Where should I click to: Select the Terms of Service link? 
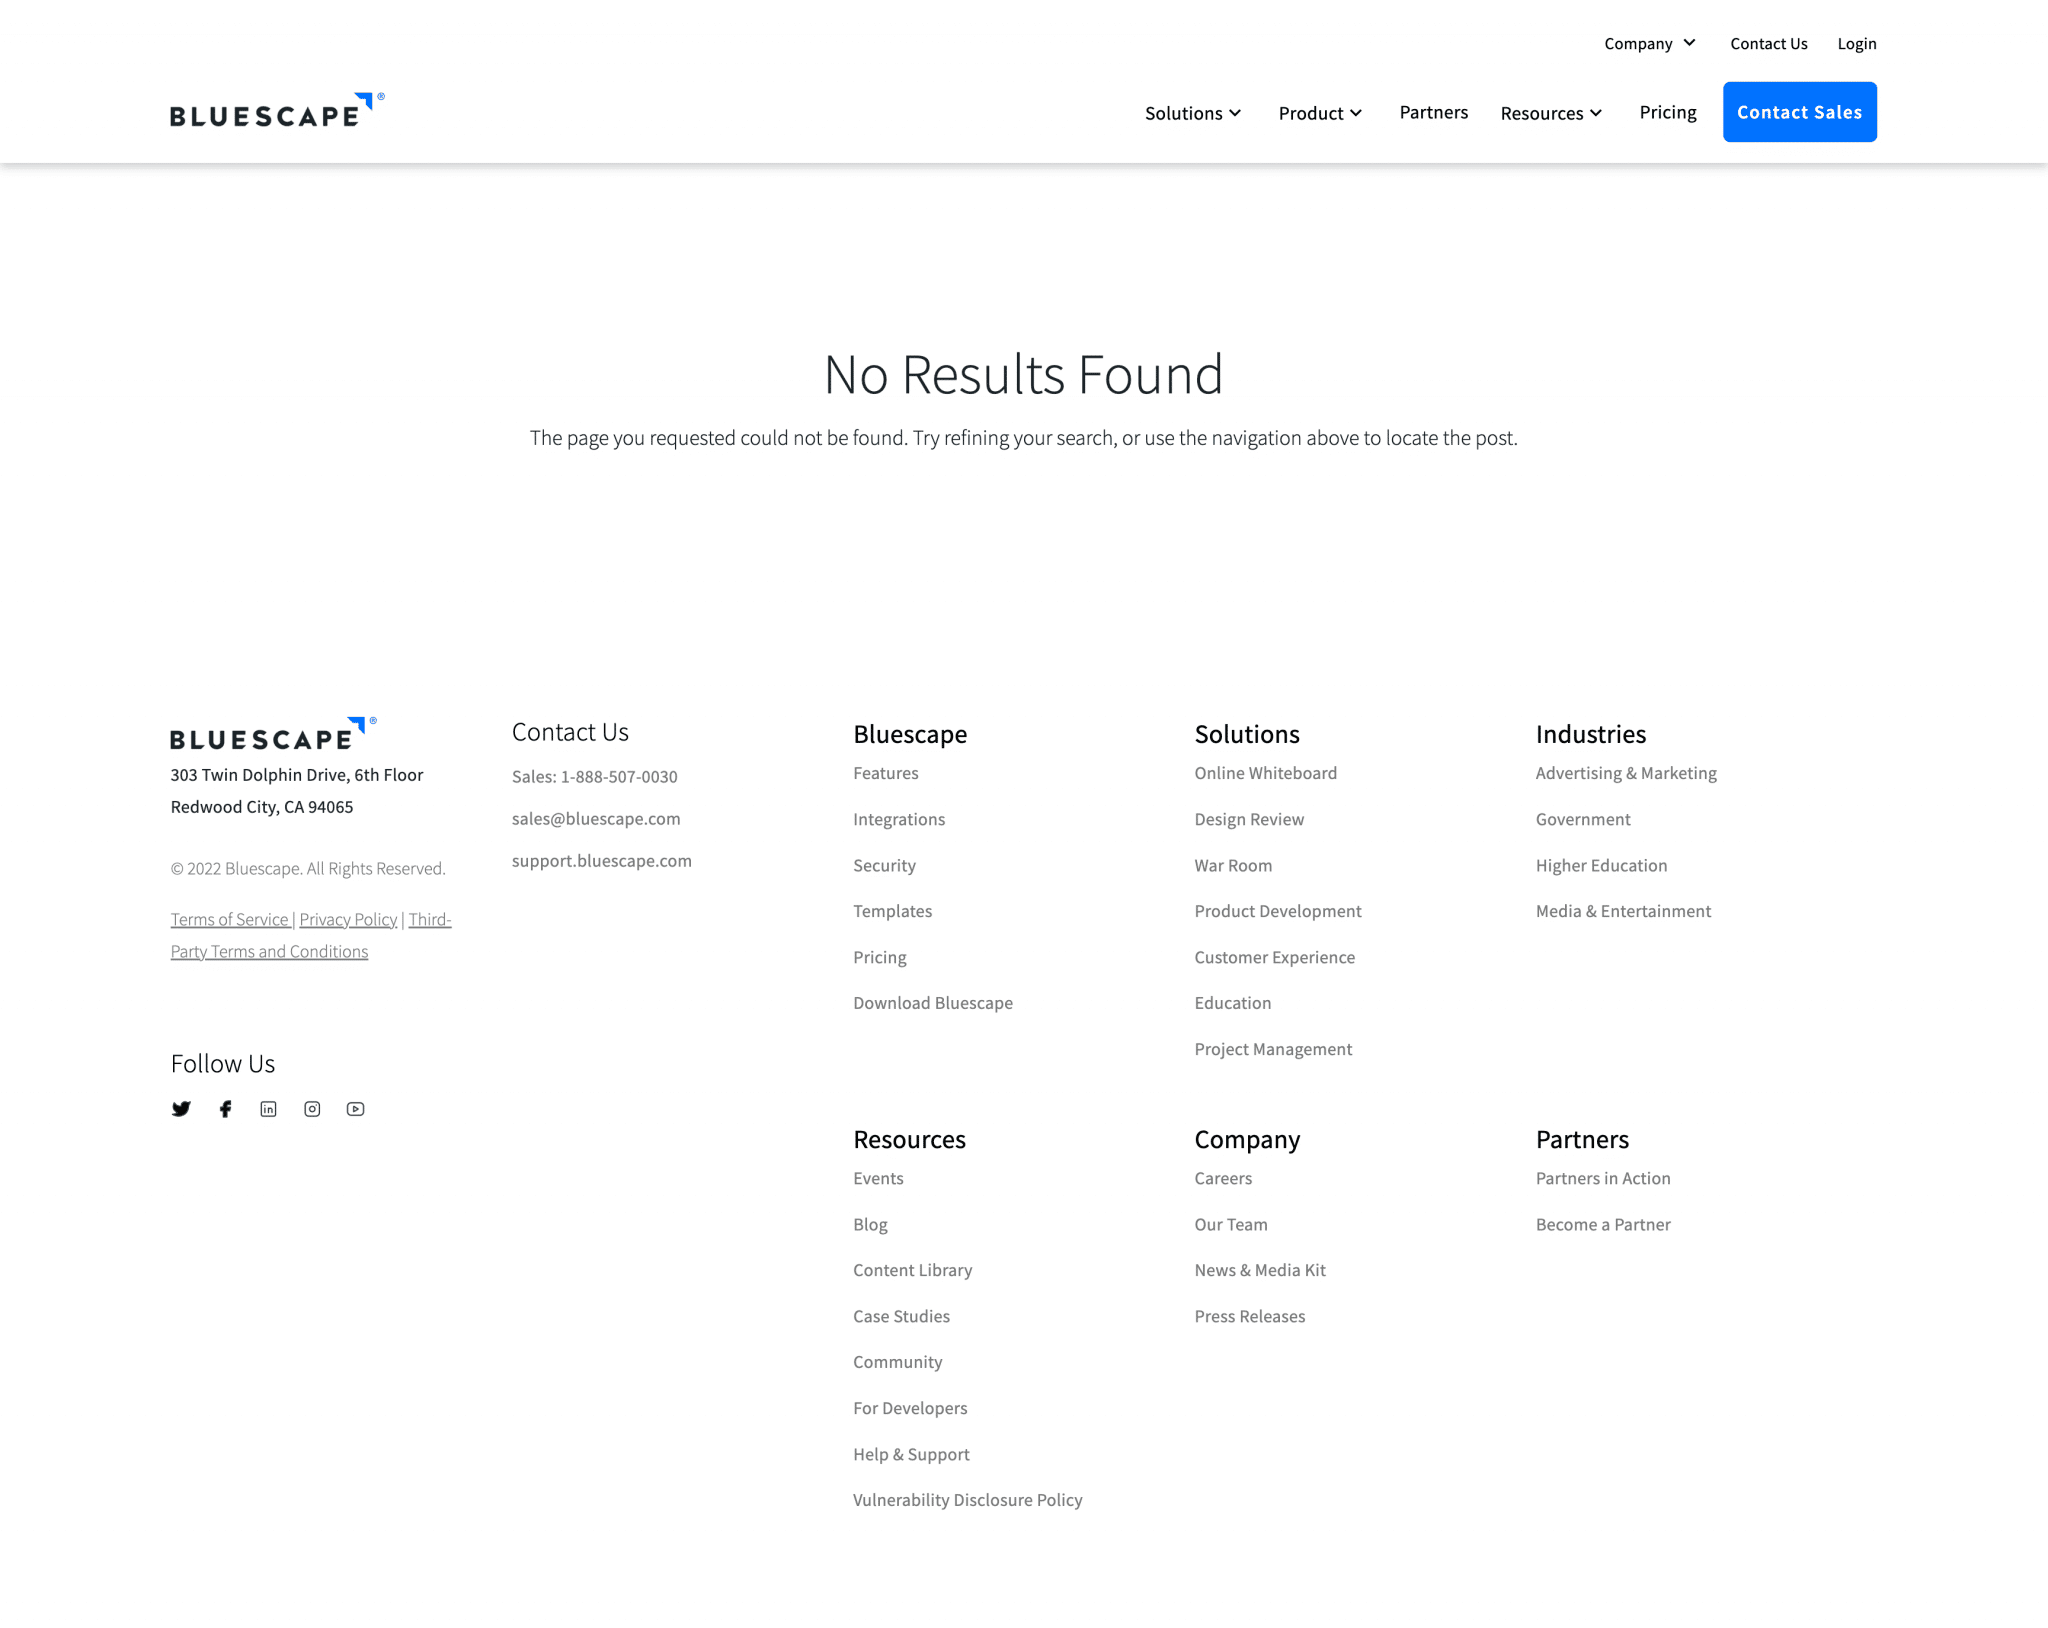point(229,918)
